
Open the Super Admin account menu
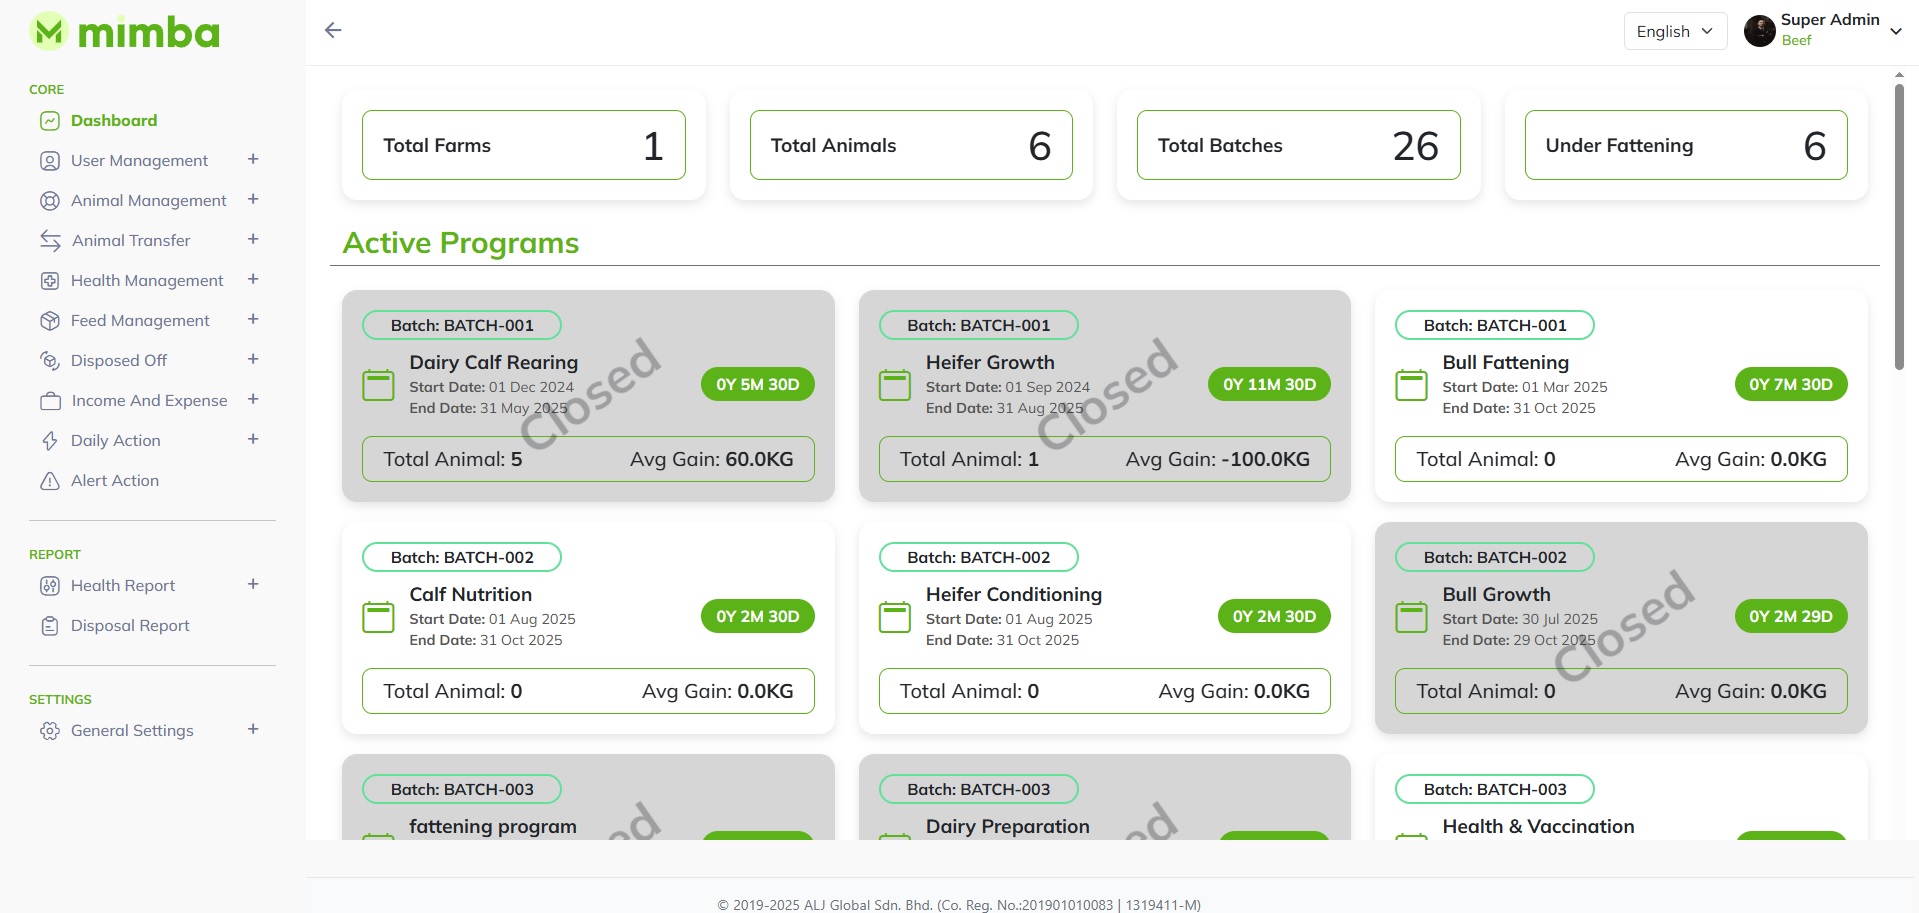click(x=1824, y=30)
